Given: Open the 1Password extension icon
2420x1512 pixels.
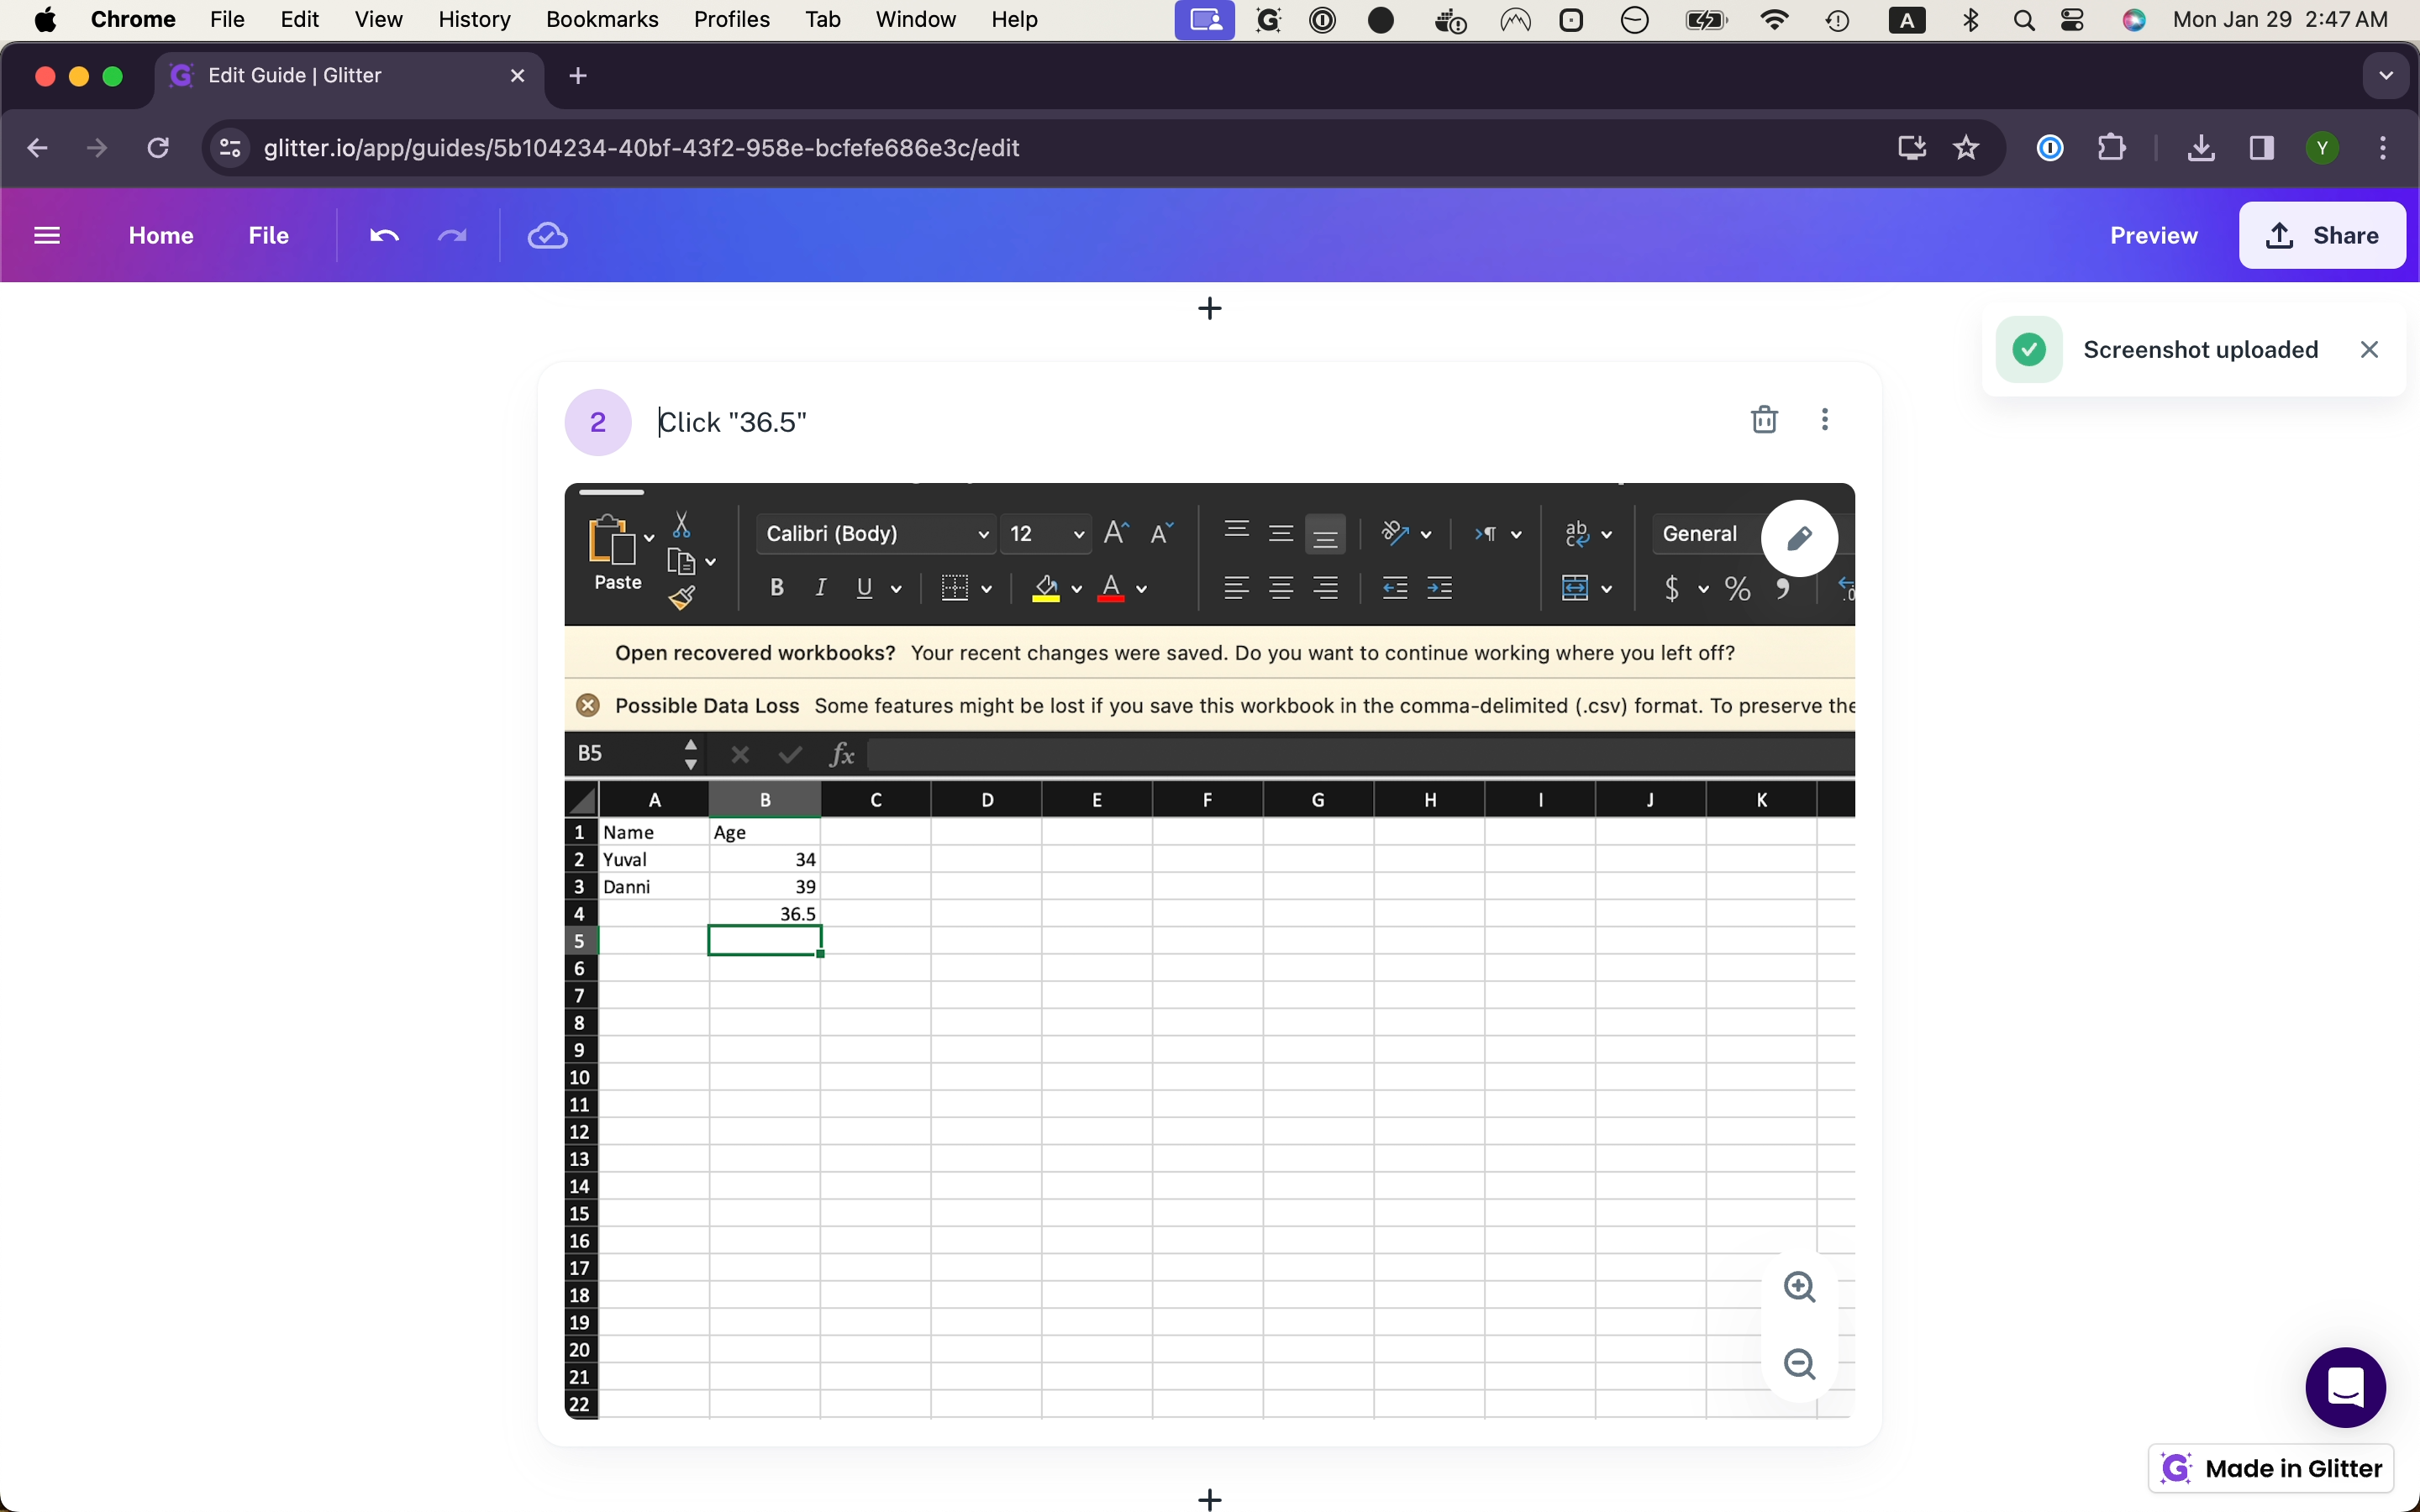Looking at the screenshot, I should [x=2050, y=148].
